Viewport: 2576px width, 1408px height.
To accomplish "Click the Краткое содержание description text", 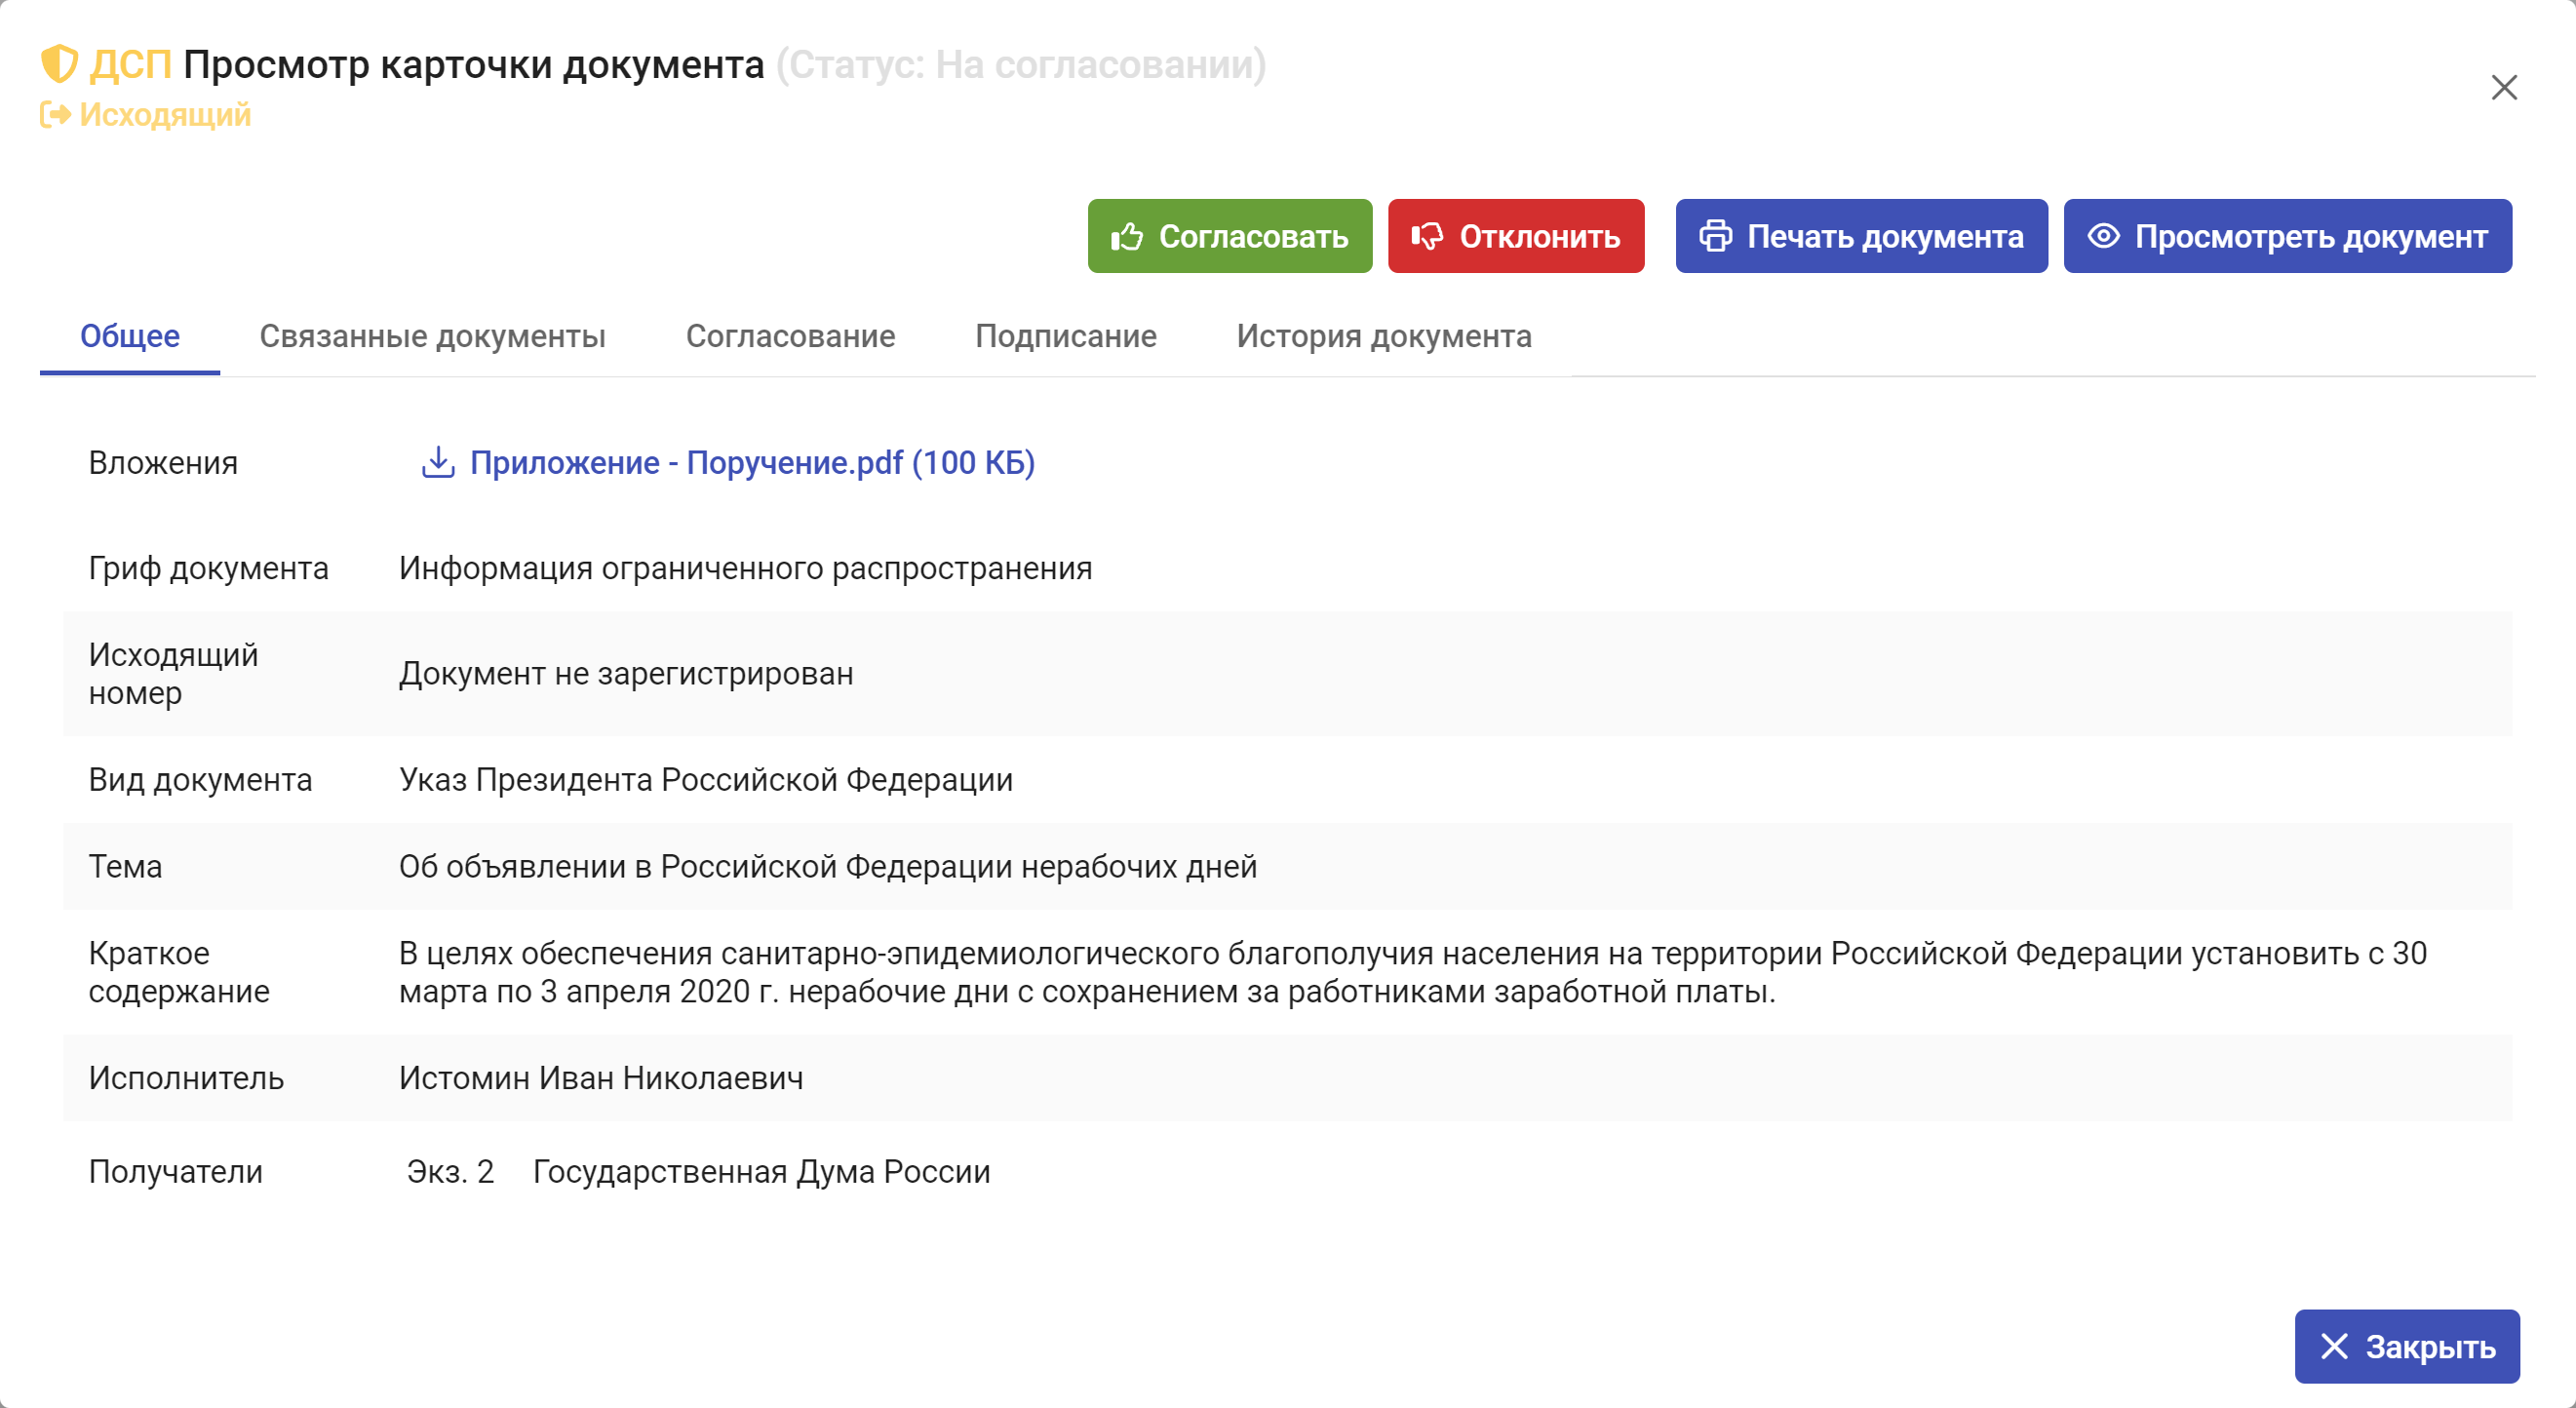I will point(1413,972).
